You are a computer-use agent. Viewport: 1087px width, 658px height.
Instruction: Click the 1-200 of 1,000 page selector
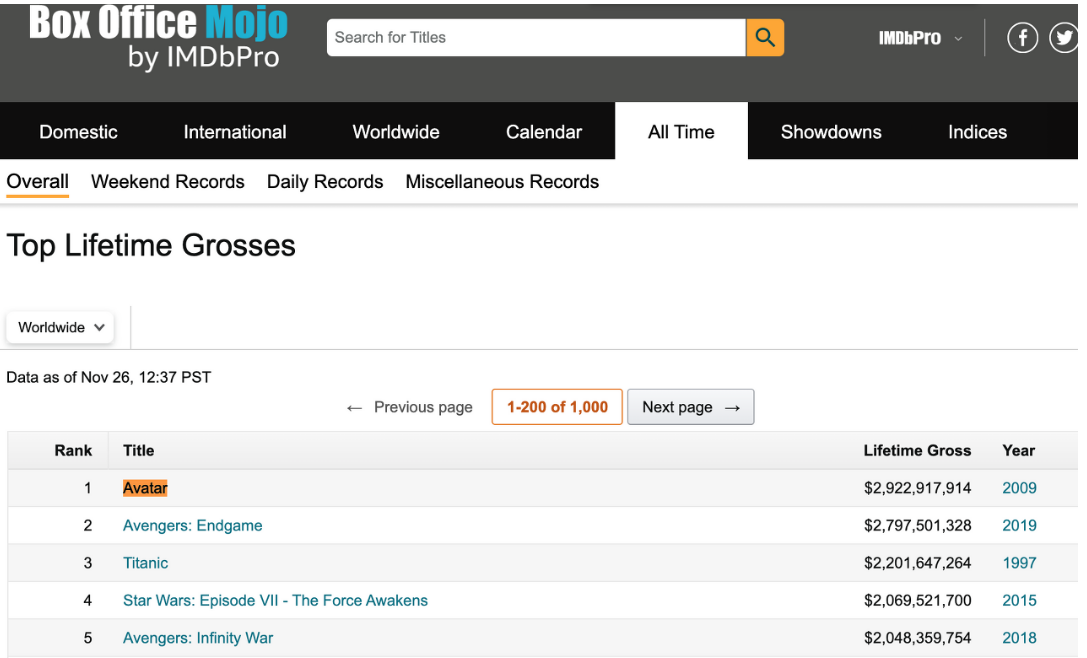[x=557, y=407]
